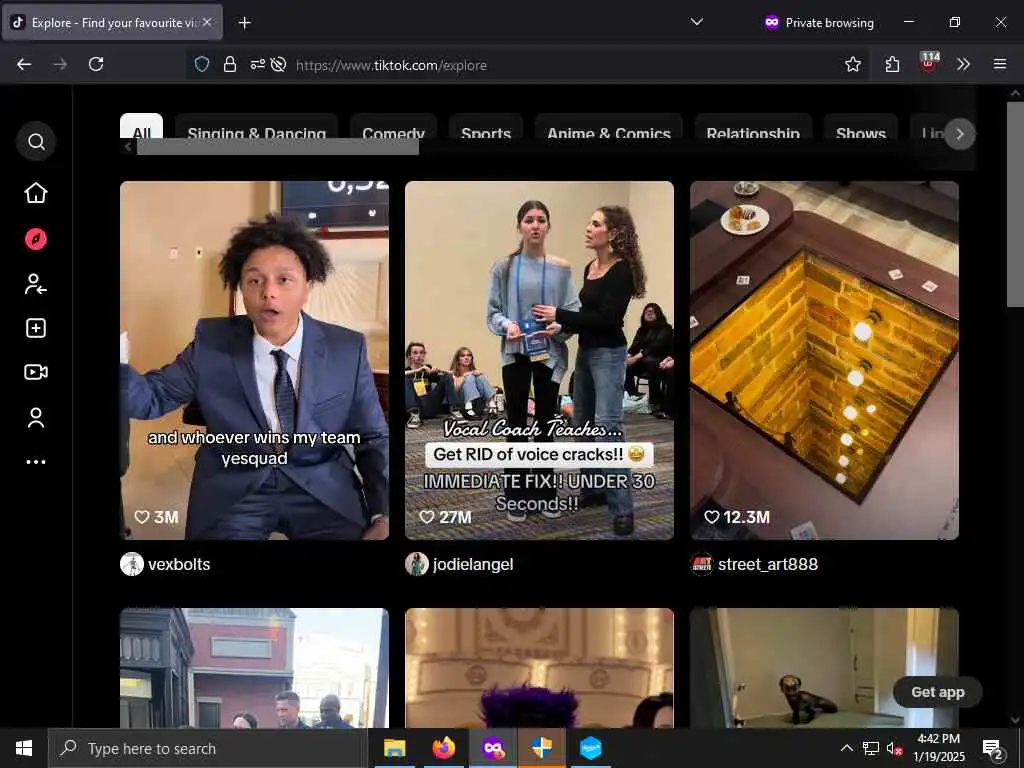Open Firefox from the taskbar
The image size is (1024, 768).
[443, 748]
